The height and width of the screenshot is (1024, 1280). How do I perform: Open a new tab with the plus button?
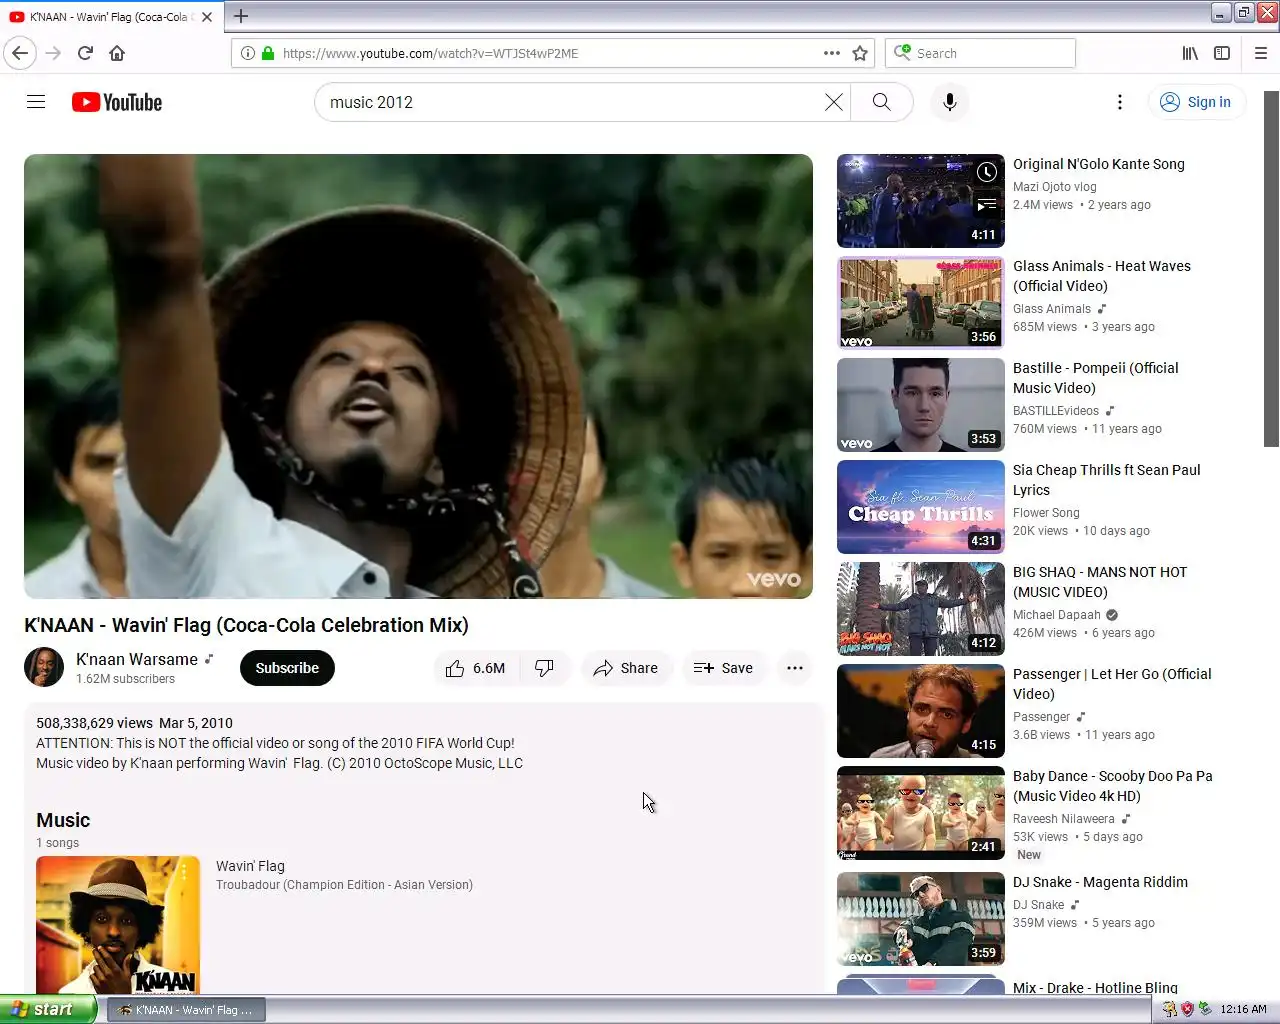coord(241,16)
